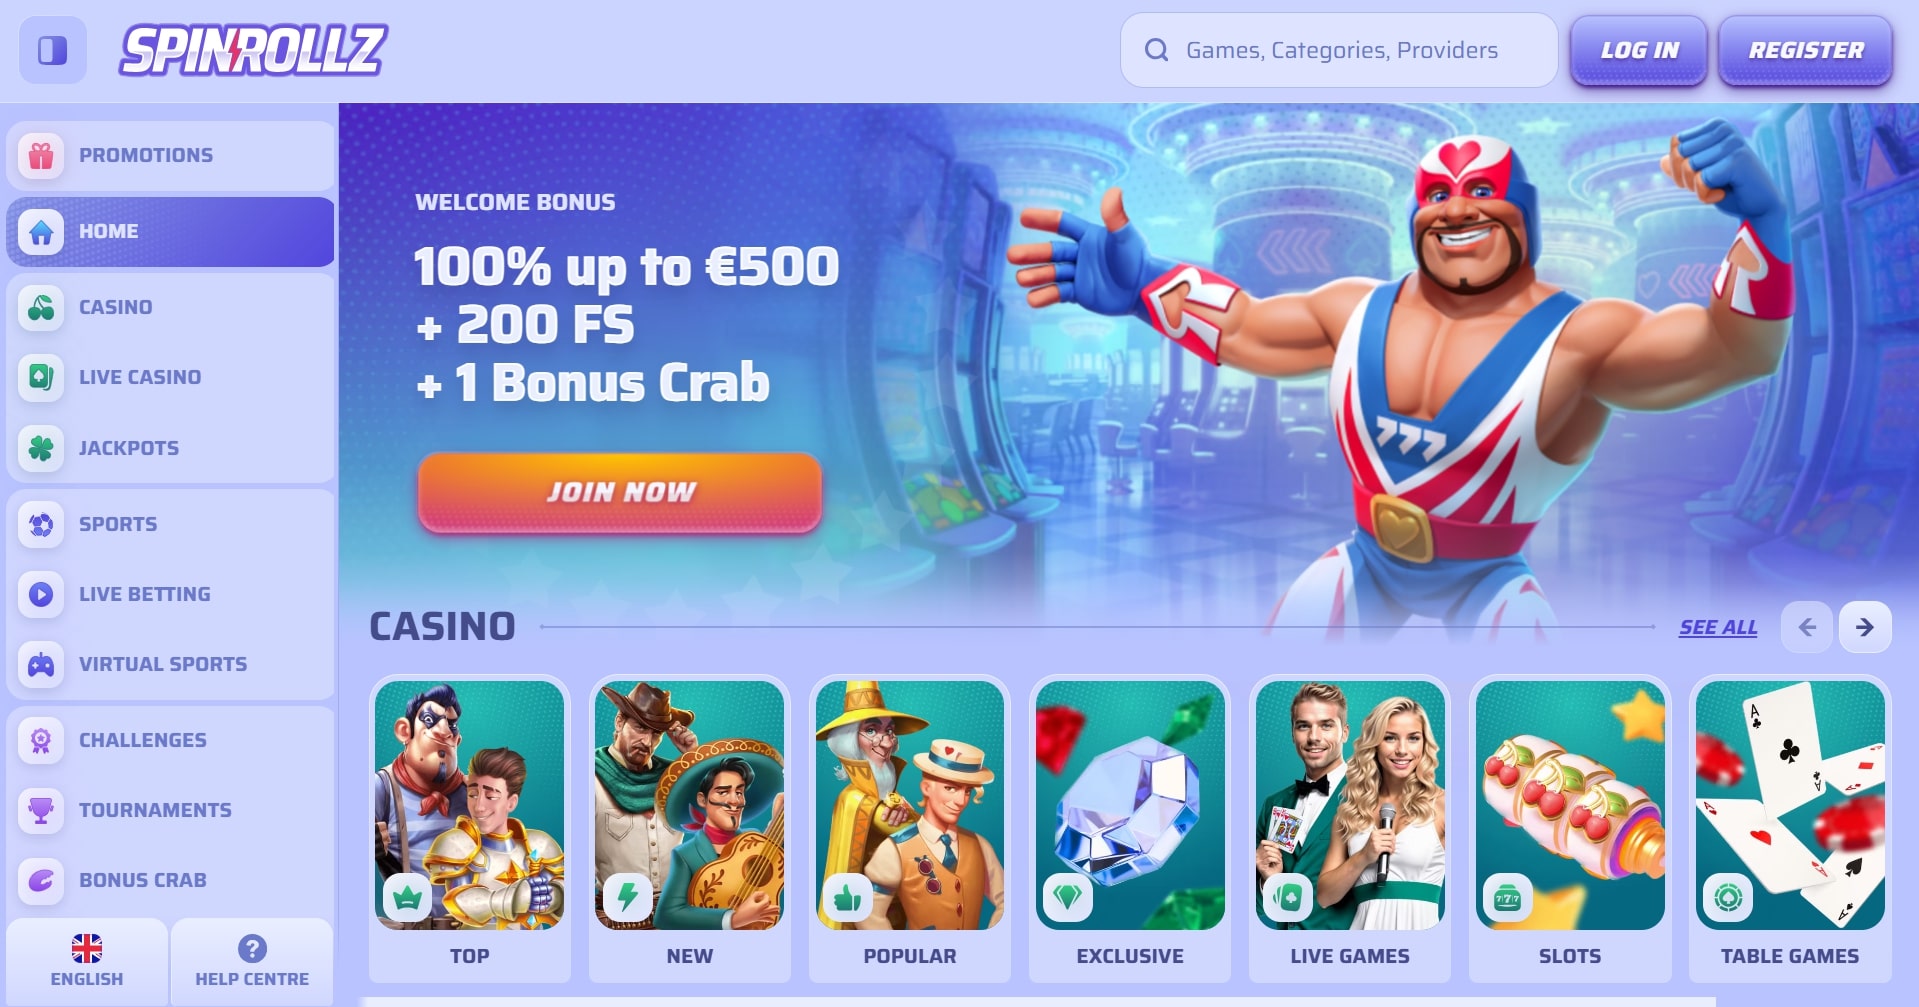Viewport: 1919px width, 1007px height.
Task: Click the Jackpots clover icon
Action: (41, 448)
